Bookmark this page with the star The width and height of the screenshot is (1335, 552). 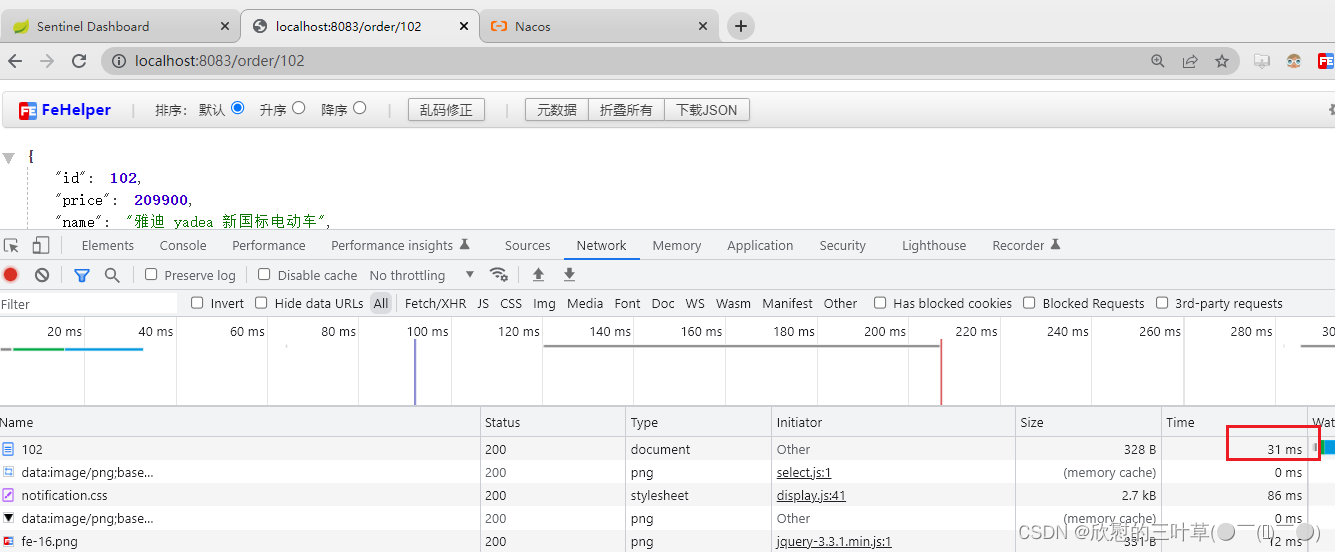tap(1222, 61)
